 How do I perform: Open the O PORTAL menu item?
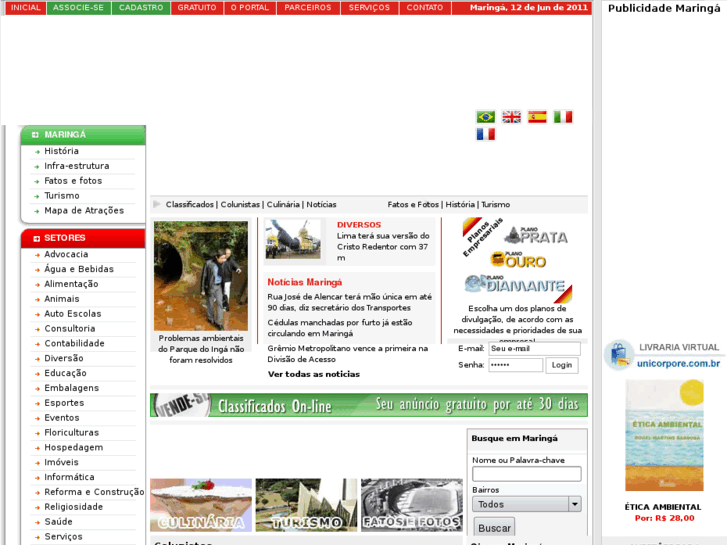250,7
